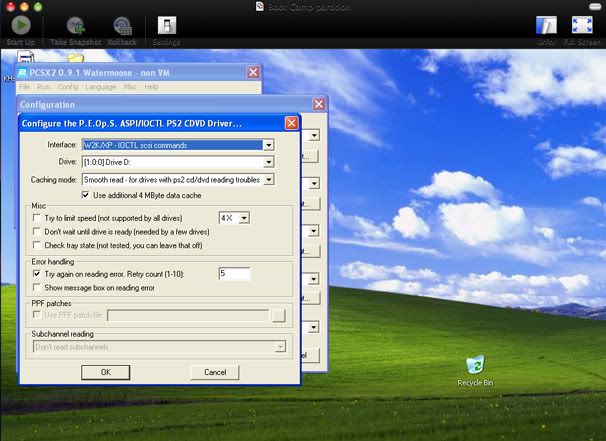Confirm CDVD driver settings with OK

tap(106, 372)
